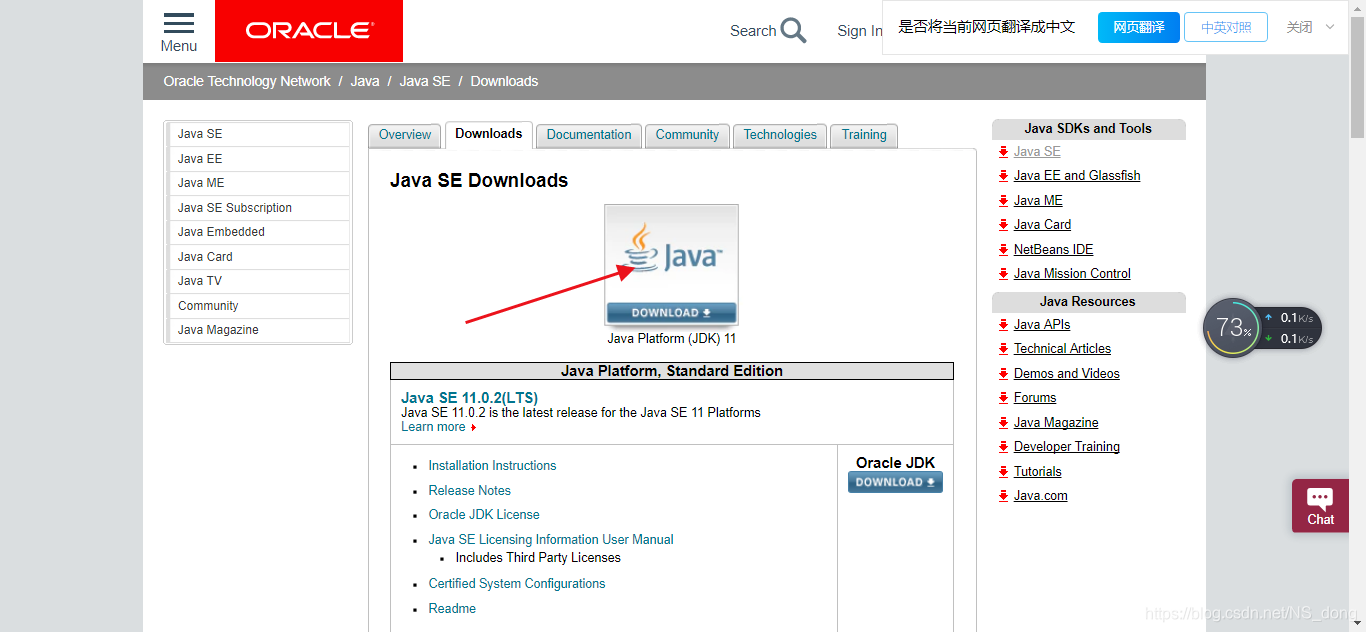This screenshot has width=1366, height=632.
Task: Click the red download arrow beside Java EE and Glassfish
Action: point(1003,176)
